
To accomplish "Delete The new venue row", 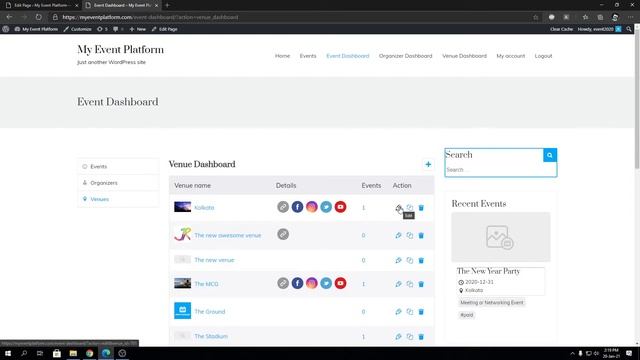I will coord(421,260).
